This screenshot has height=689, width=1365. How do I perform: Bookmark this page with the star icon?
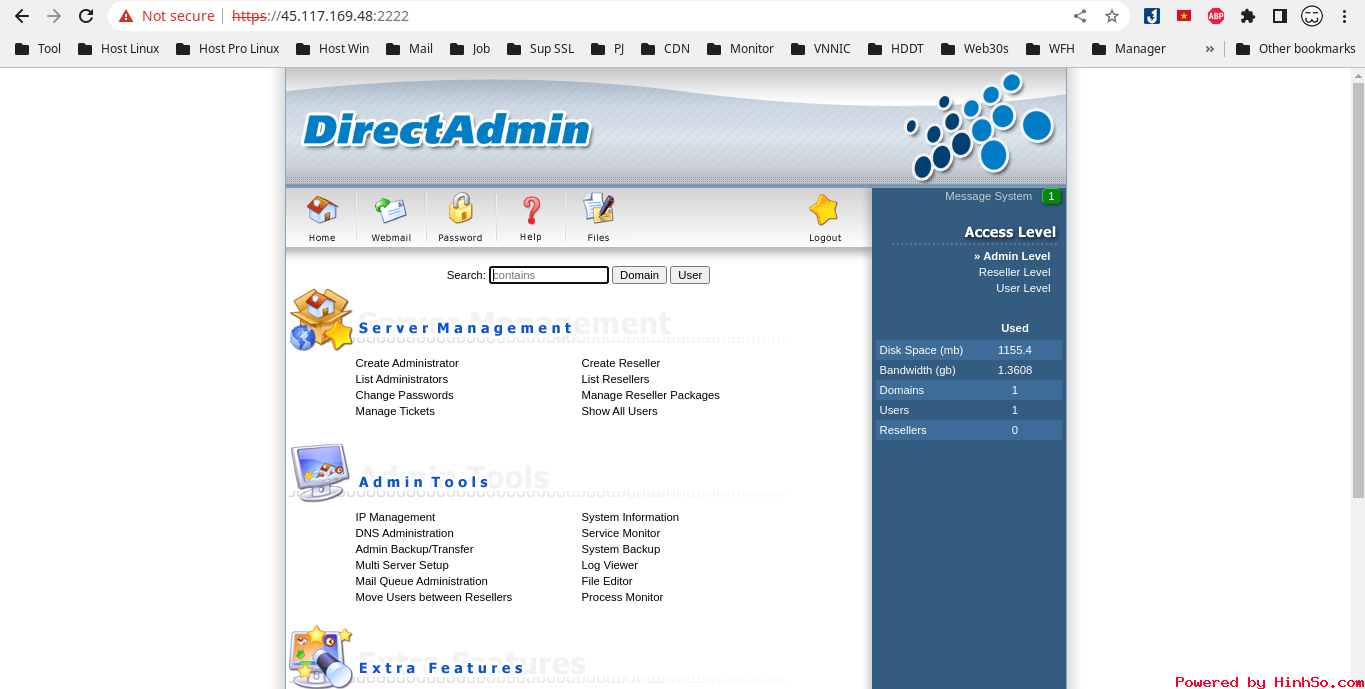tap(1112, 16)
